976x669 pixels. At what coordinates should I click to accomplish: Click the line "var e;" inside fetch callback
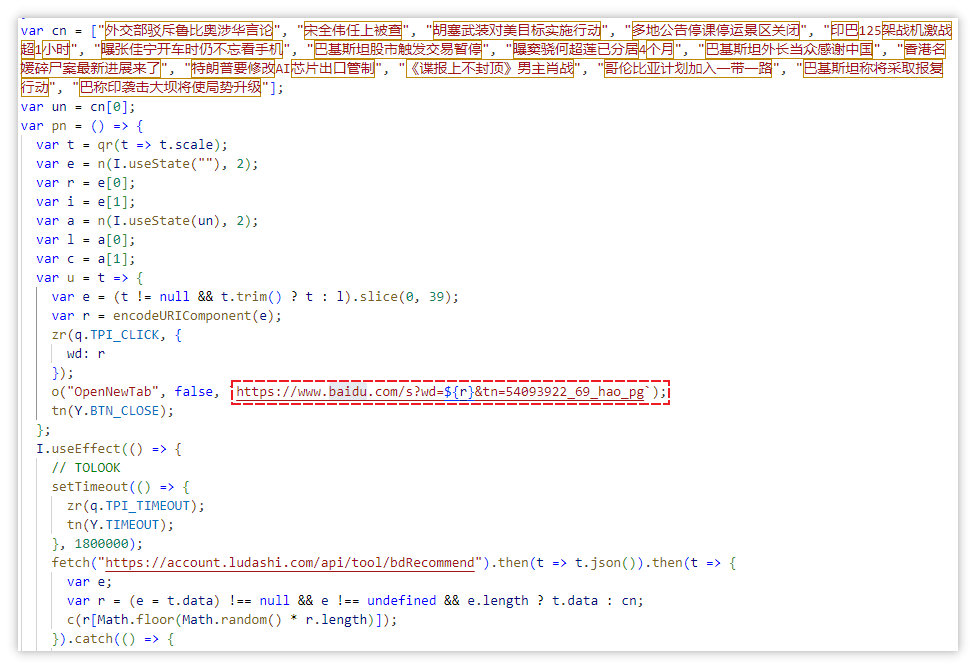[90, 581]
